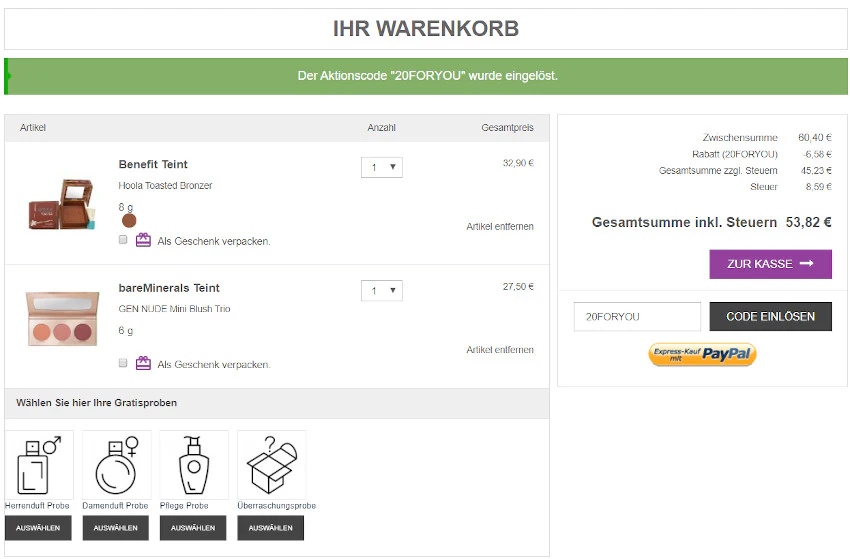Click the Rabatt (20FORYOU) line
This screenshot has width=850, height=559.
point(762,155)
